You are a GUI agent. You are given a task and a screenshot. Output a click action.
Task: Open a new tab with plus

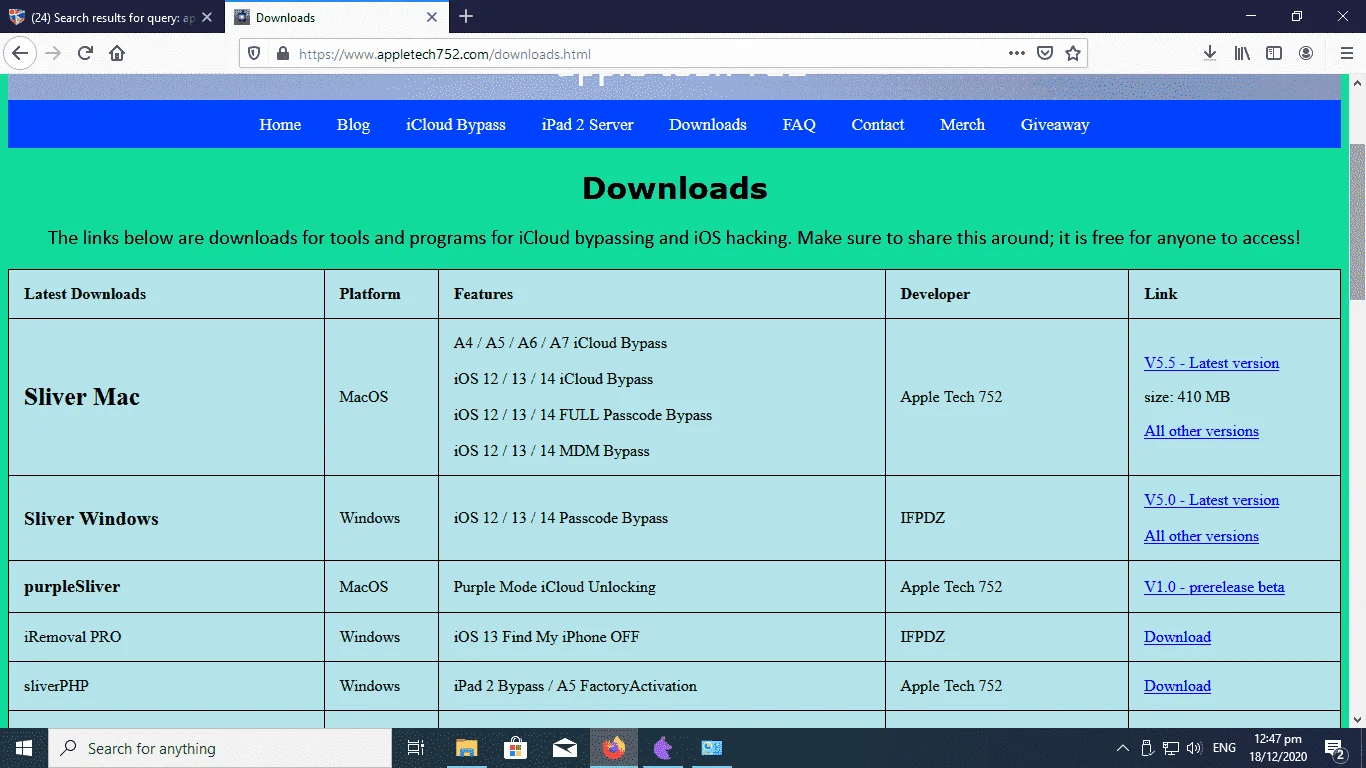(x=466, y=17)
